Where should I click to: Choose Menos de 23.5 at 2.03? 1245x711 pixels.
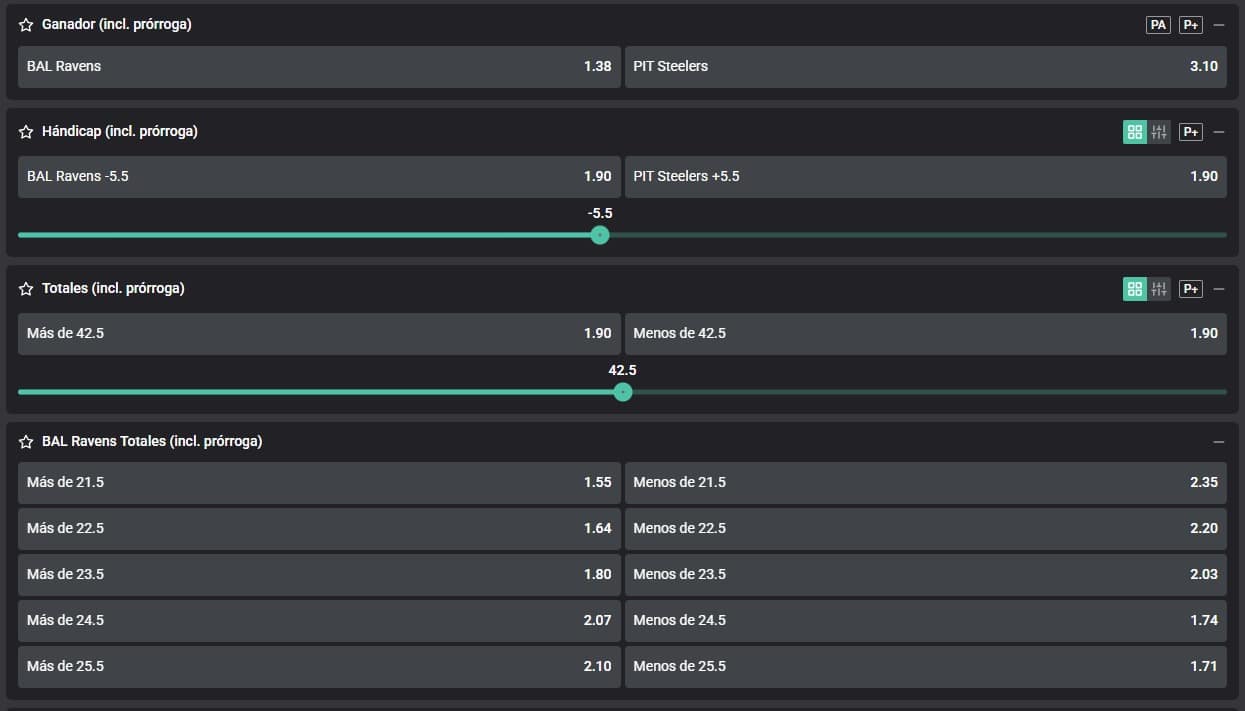point(925,575)
